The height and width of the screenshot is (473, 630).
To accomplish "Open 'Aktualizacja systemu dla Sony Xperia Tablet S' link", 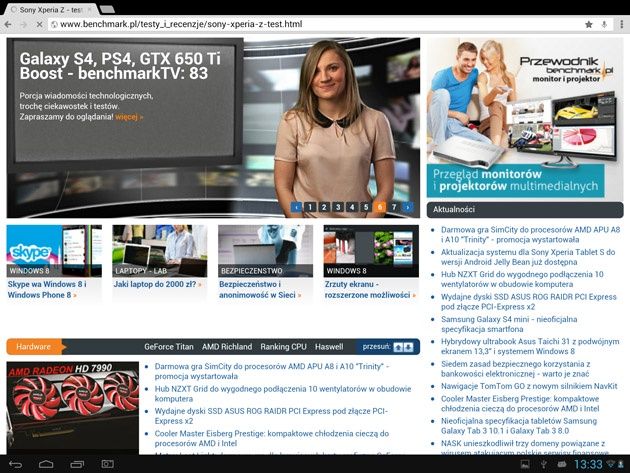I will pyautogui.click(x=528, y=257).
